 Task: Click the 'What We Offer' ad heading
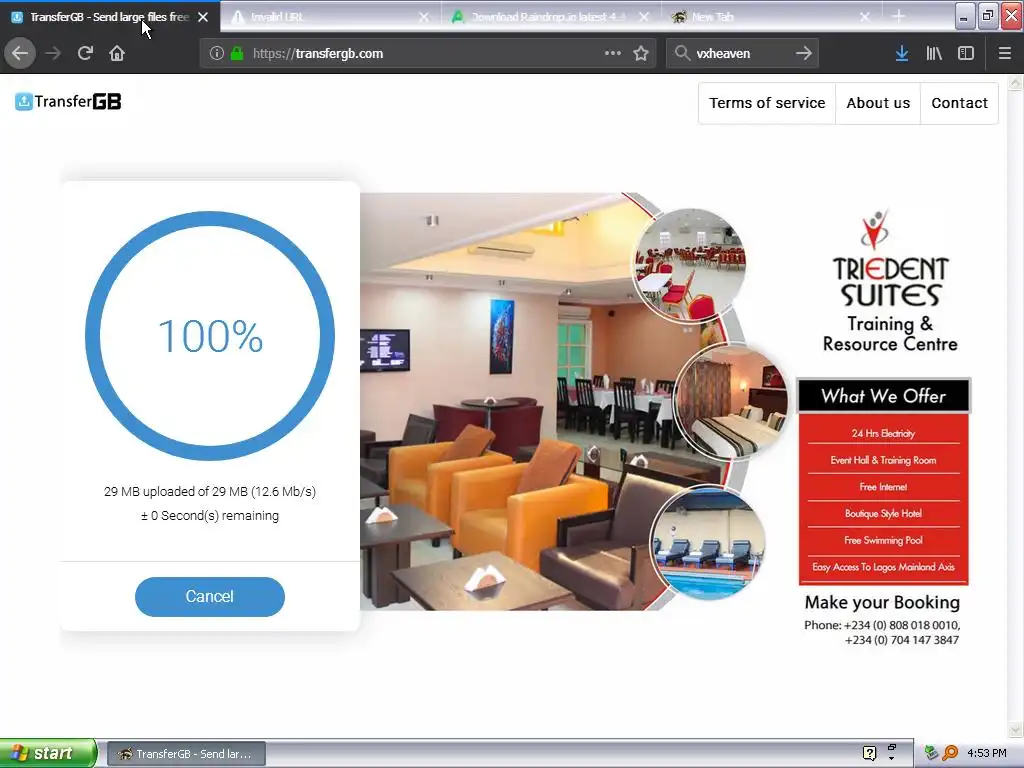coord(883,396)
